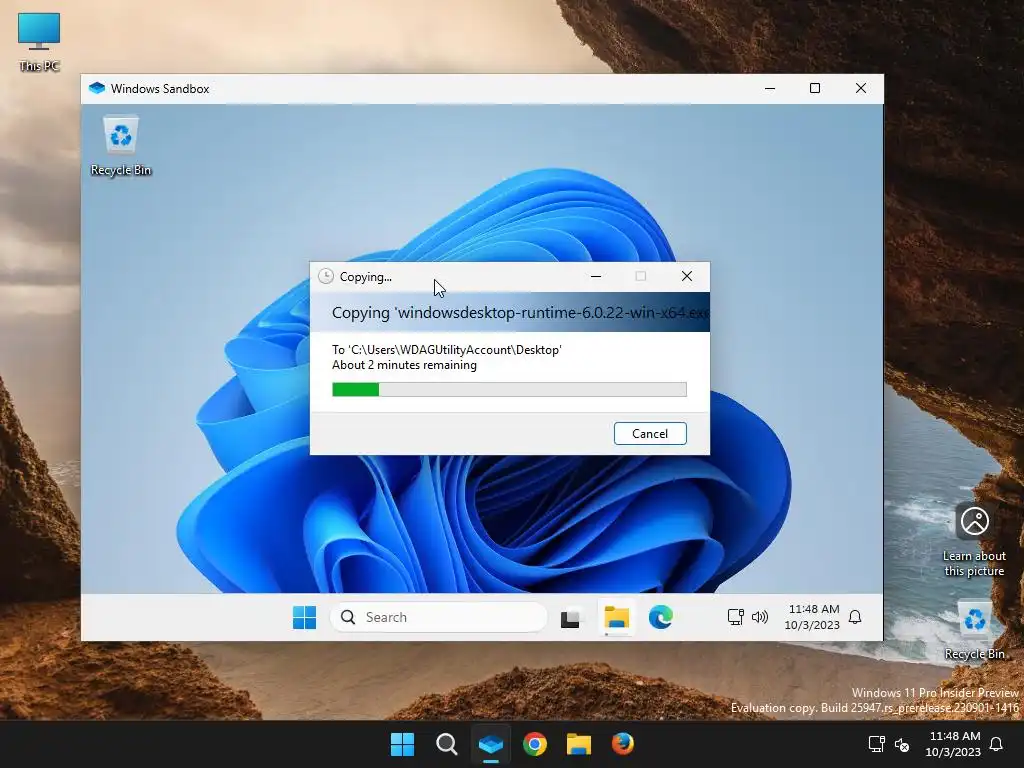Click the host network tray icon
This screenshot has width=1024, height=768.
876,744
